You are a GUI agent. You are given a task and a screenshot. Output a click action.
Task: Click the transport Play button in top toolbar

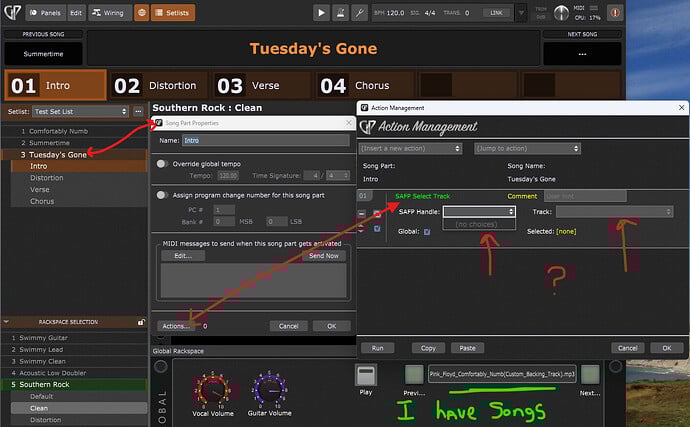point(321,13)
